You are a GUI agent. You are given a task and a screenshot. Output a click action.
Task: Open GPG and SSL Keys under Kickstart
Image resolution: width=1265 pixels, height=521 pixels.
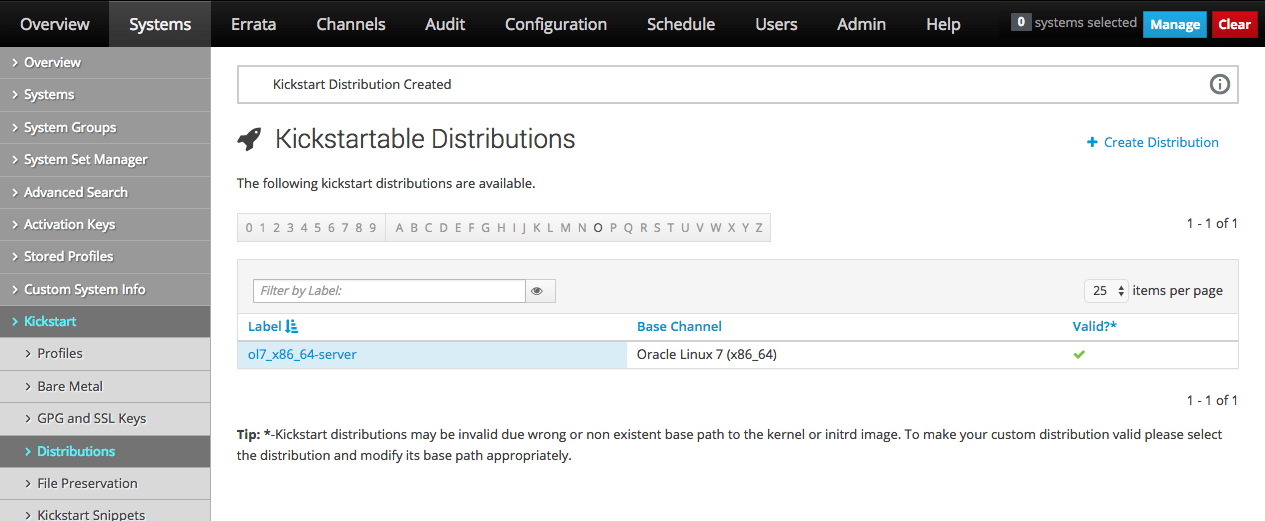[x=105, y=418]
